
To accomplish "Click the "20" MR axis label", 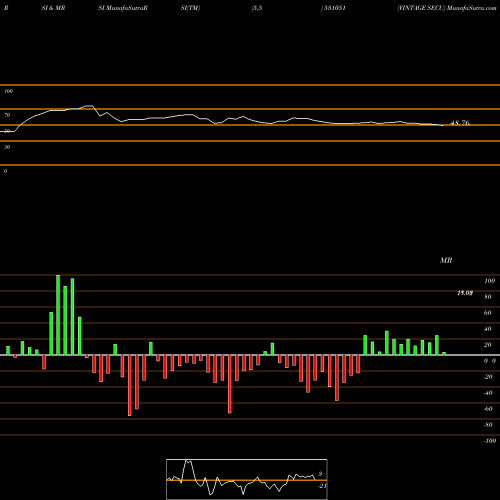I will [x=488, y=345].
